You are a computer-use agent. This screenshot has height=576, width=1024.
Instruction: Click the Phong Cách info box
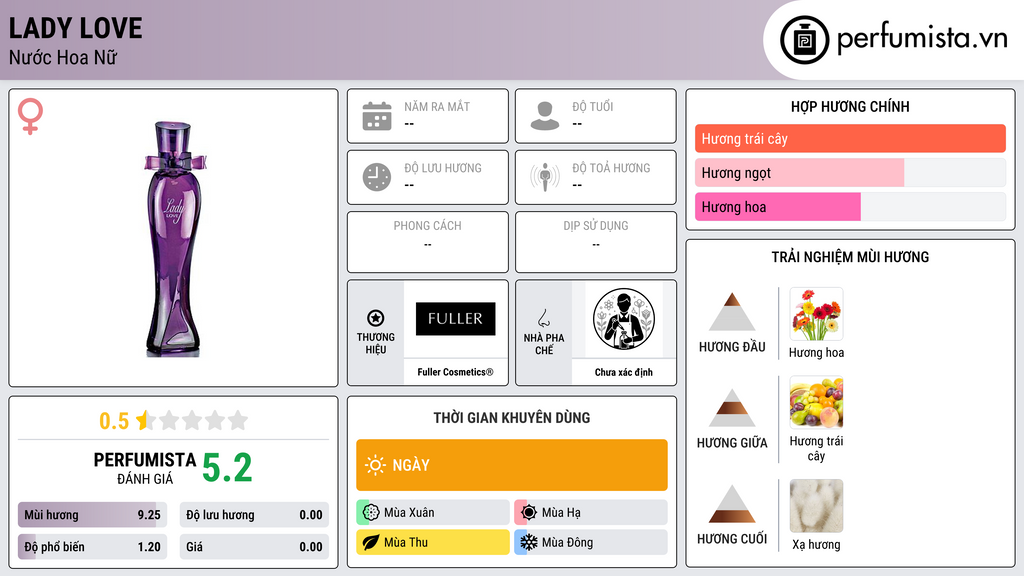[x=428, y=242]
